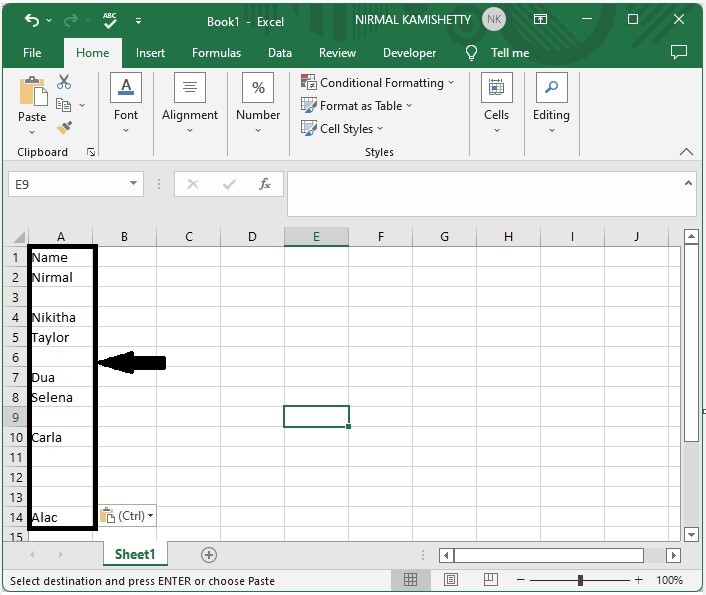This screenshot has height=595, width=706.
Task: Open the Font group
Action: (x=126, y=104)
